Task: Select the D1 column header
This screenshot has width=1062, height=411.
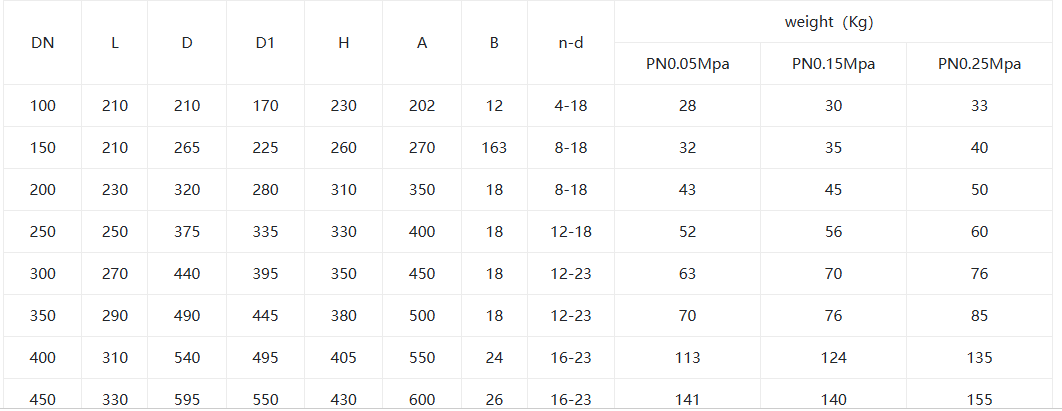Action: [x=265, y=43]
